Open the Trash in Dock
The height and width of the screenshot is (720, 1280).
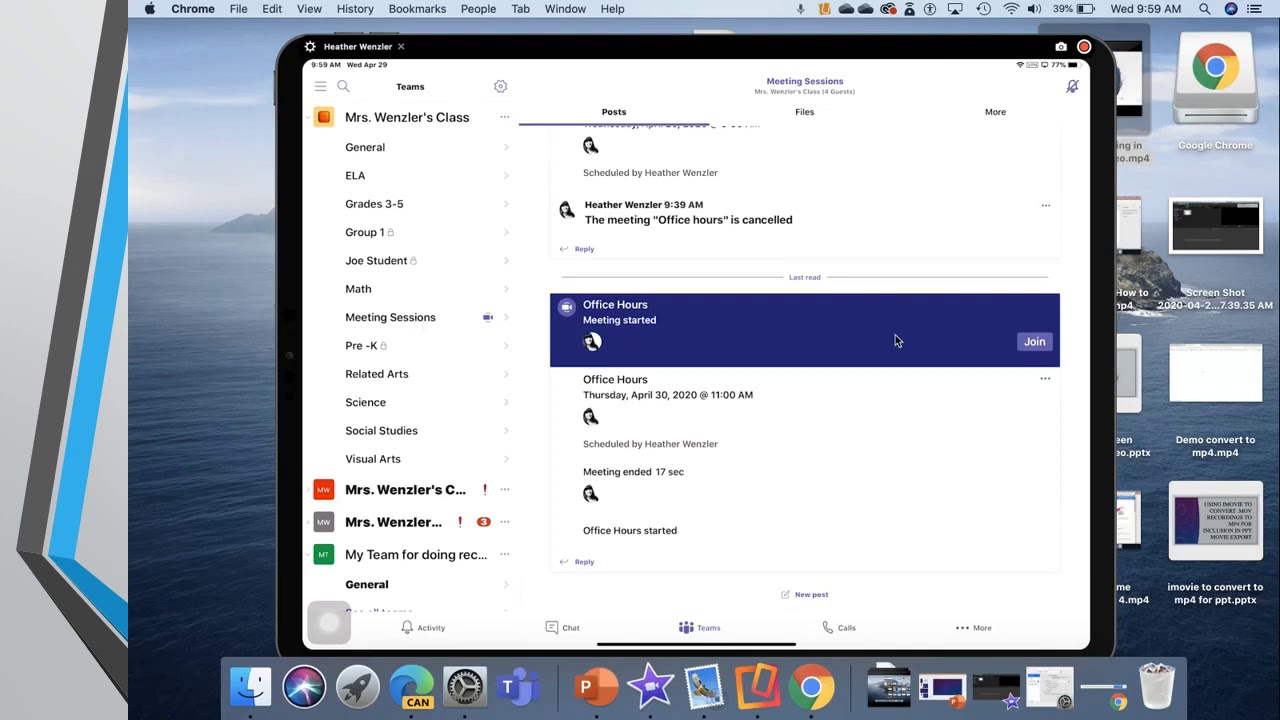tap(1156, 687)
